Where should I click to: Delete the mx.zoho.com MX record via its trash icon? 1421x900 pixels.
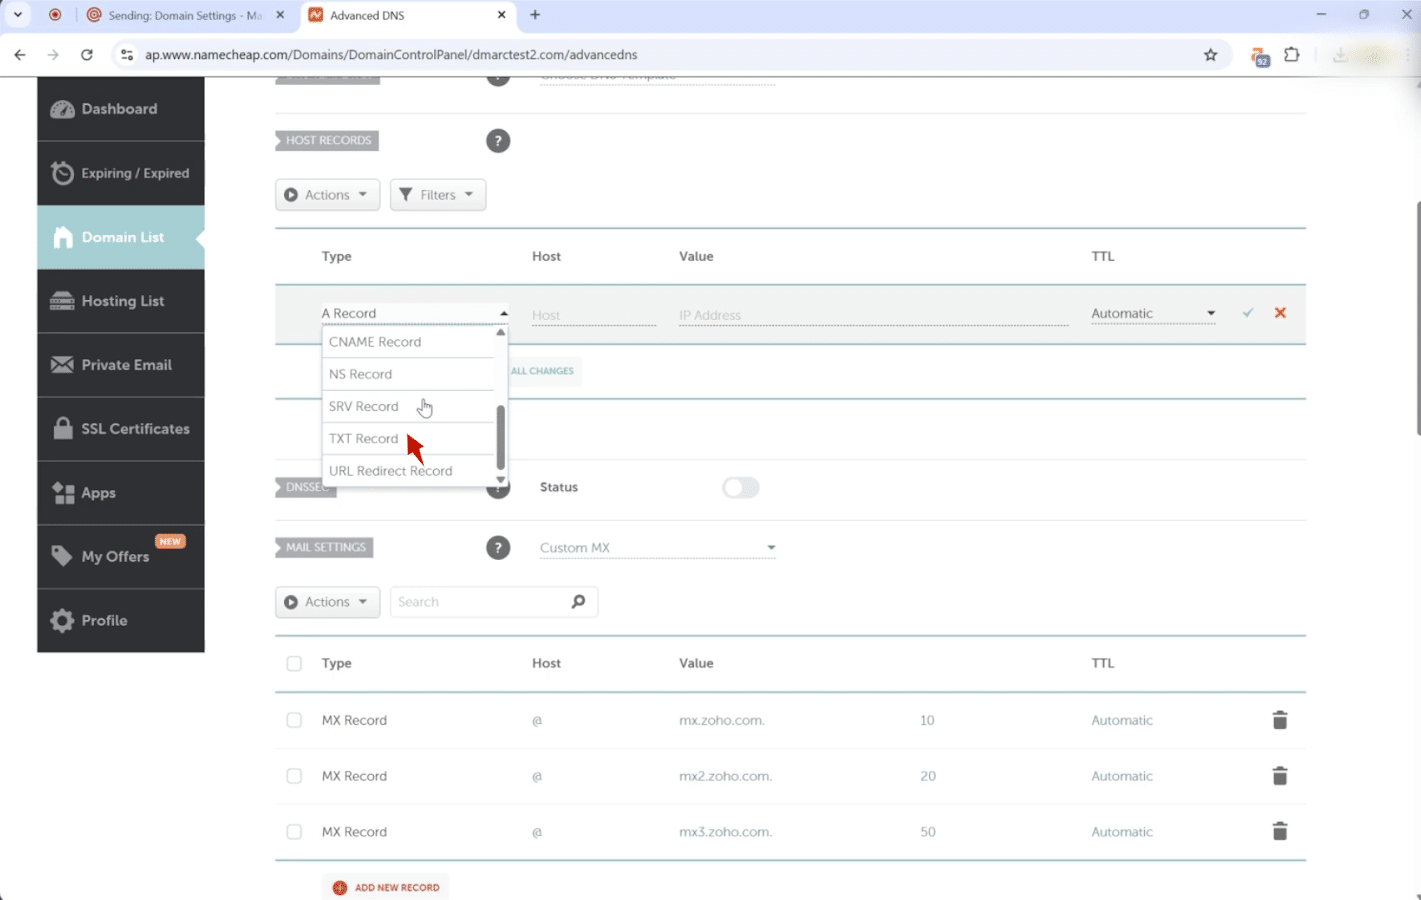1279,720
